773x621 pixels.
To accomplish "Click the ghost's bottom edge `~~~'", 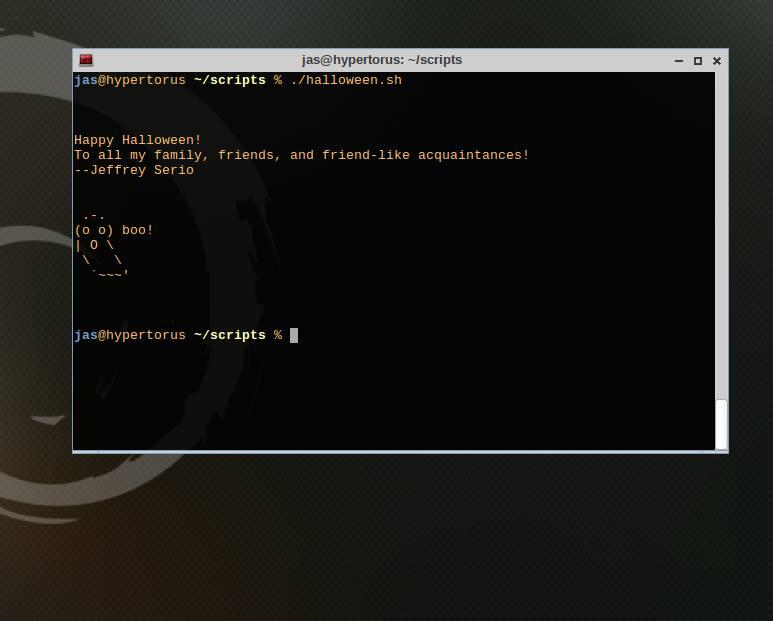I will [x=110, y=275].
